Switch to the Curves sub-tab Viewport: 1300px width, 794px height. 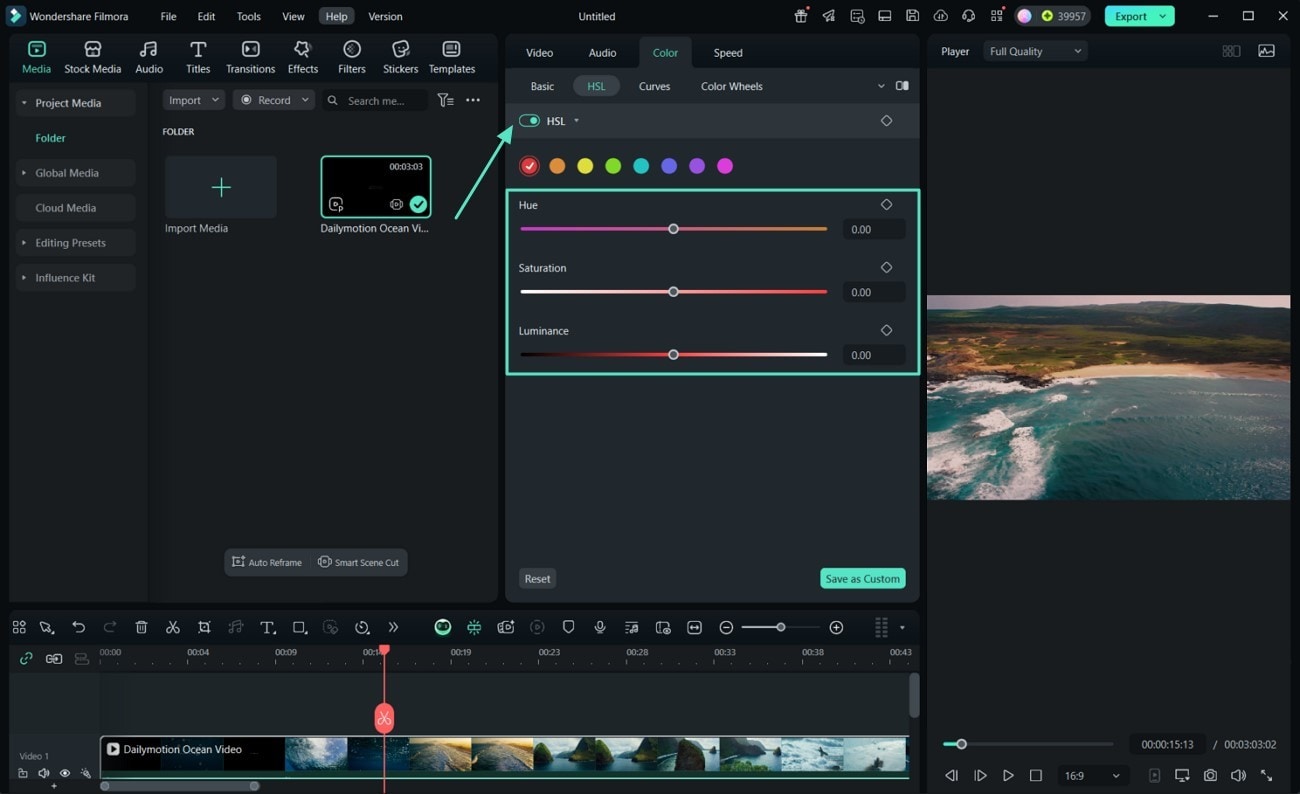(654, 86)
